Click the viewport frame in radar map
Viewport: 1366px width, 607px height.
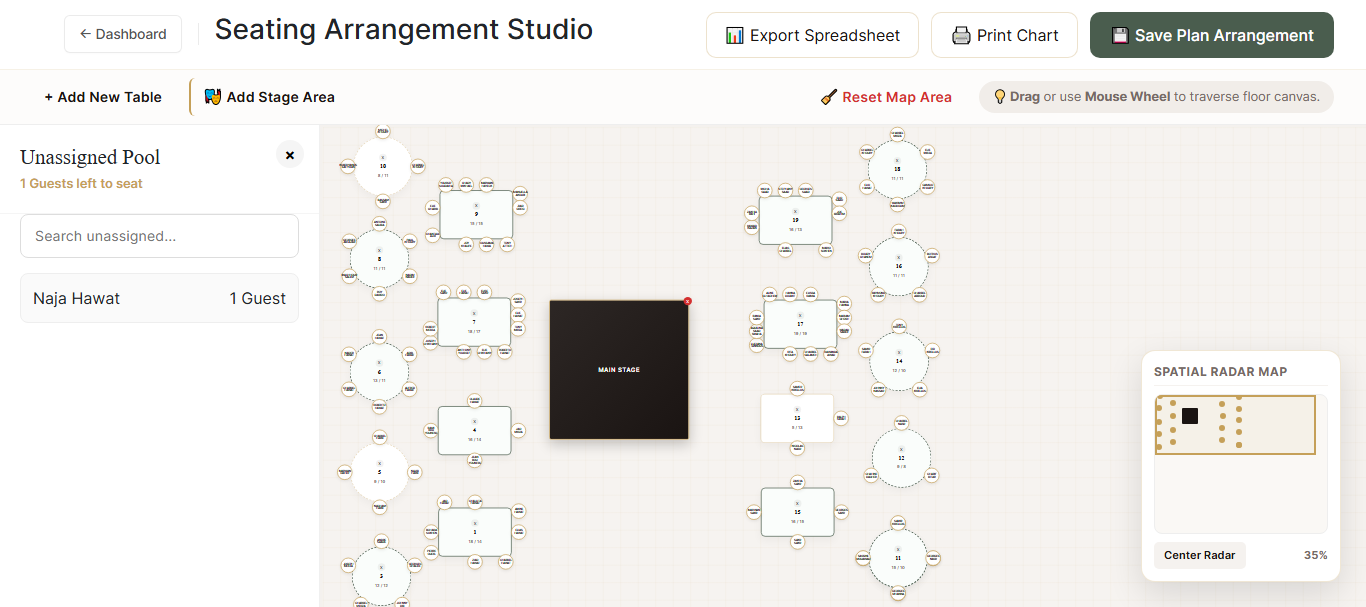[1235, 425]
